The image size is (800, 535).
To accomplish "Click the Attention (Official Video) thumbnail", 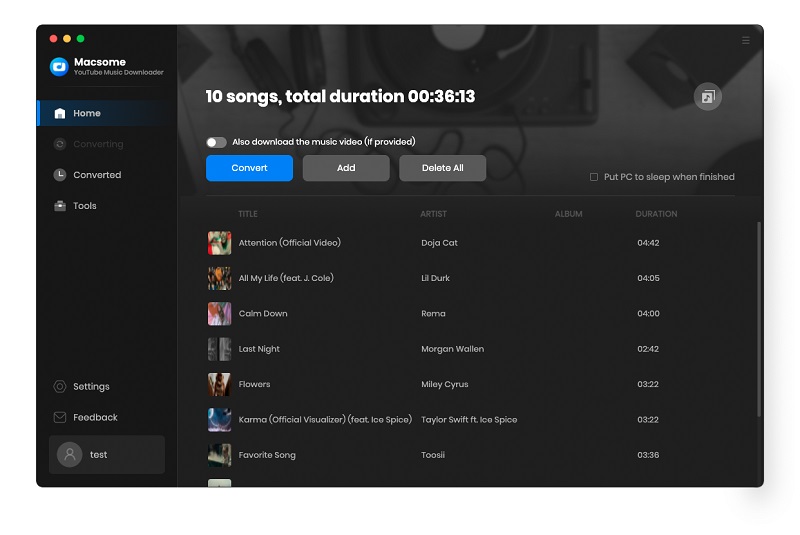I will tap(219, 243).
